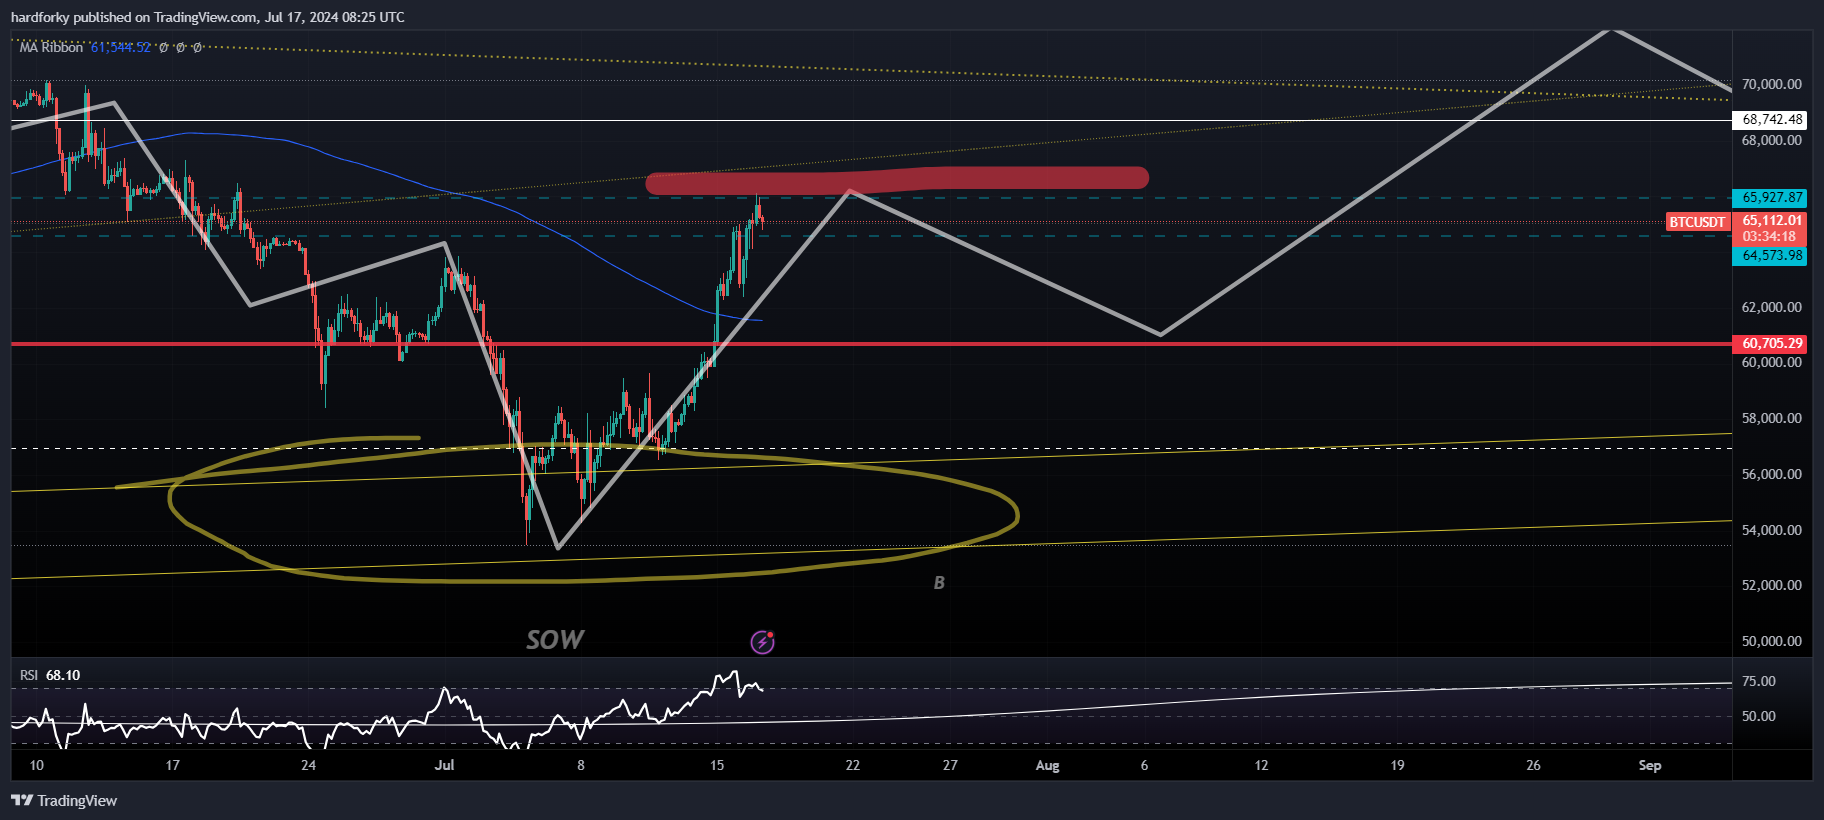The height and width of the screenshot is (820, 1824).
Task: Select the RSI indicator label
Action: (29, 675)
